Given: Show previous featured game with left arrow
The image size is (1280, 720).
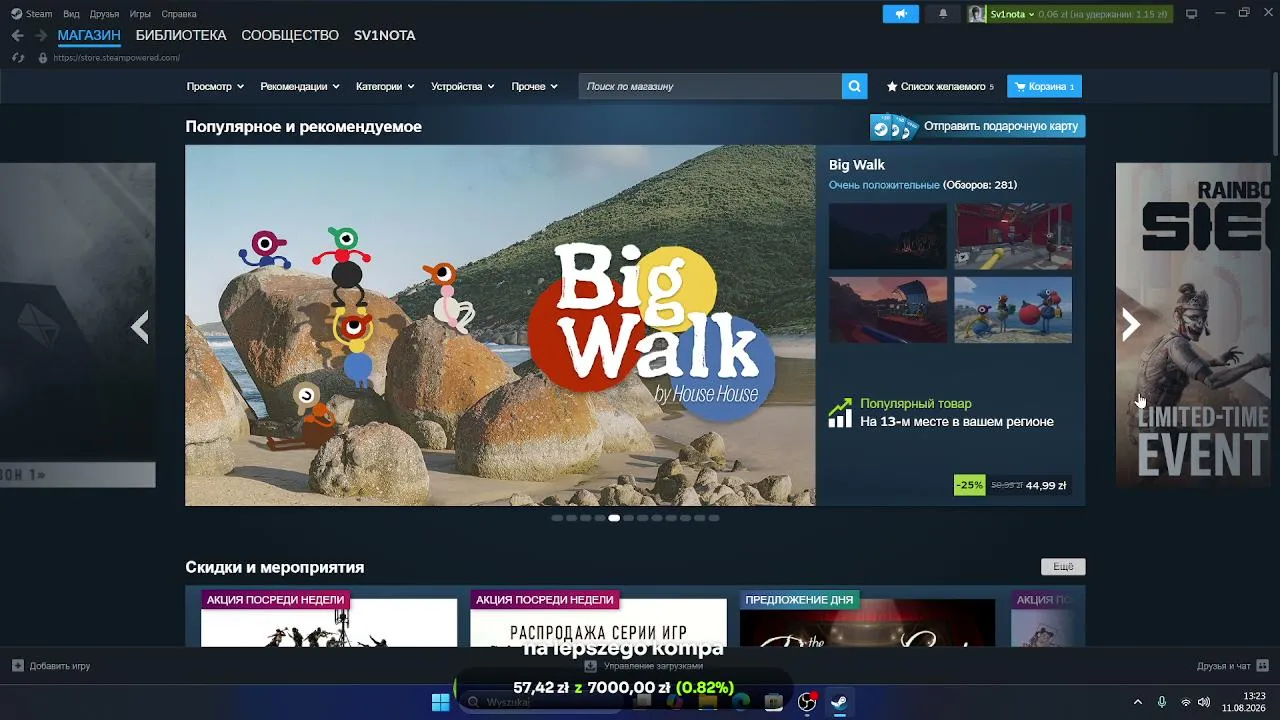Looking at the screenshot, I should point(140,326).
